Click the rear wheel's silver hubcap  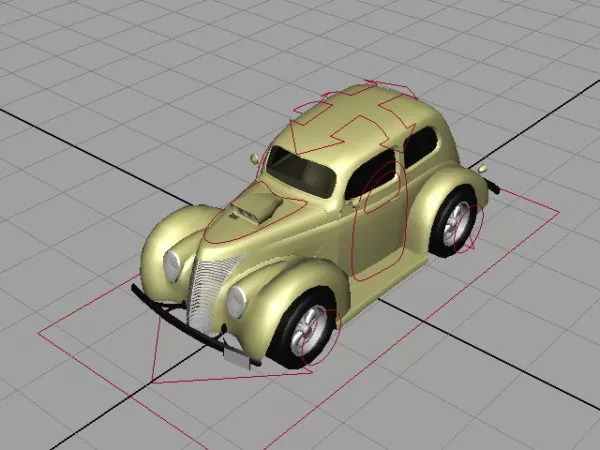(x=457, y=223)
